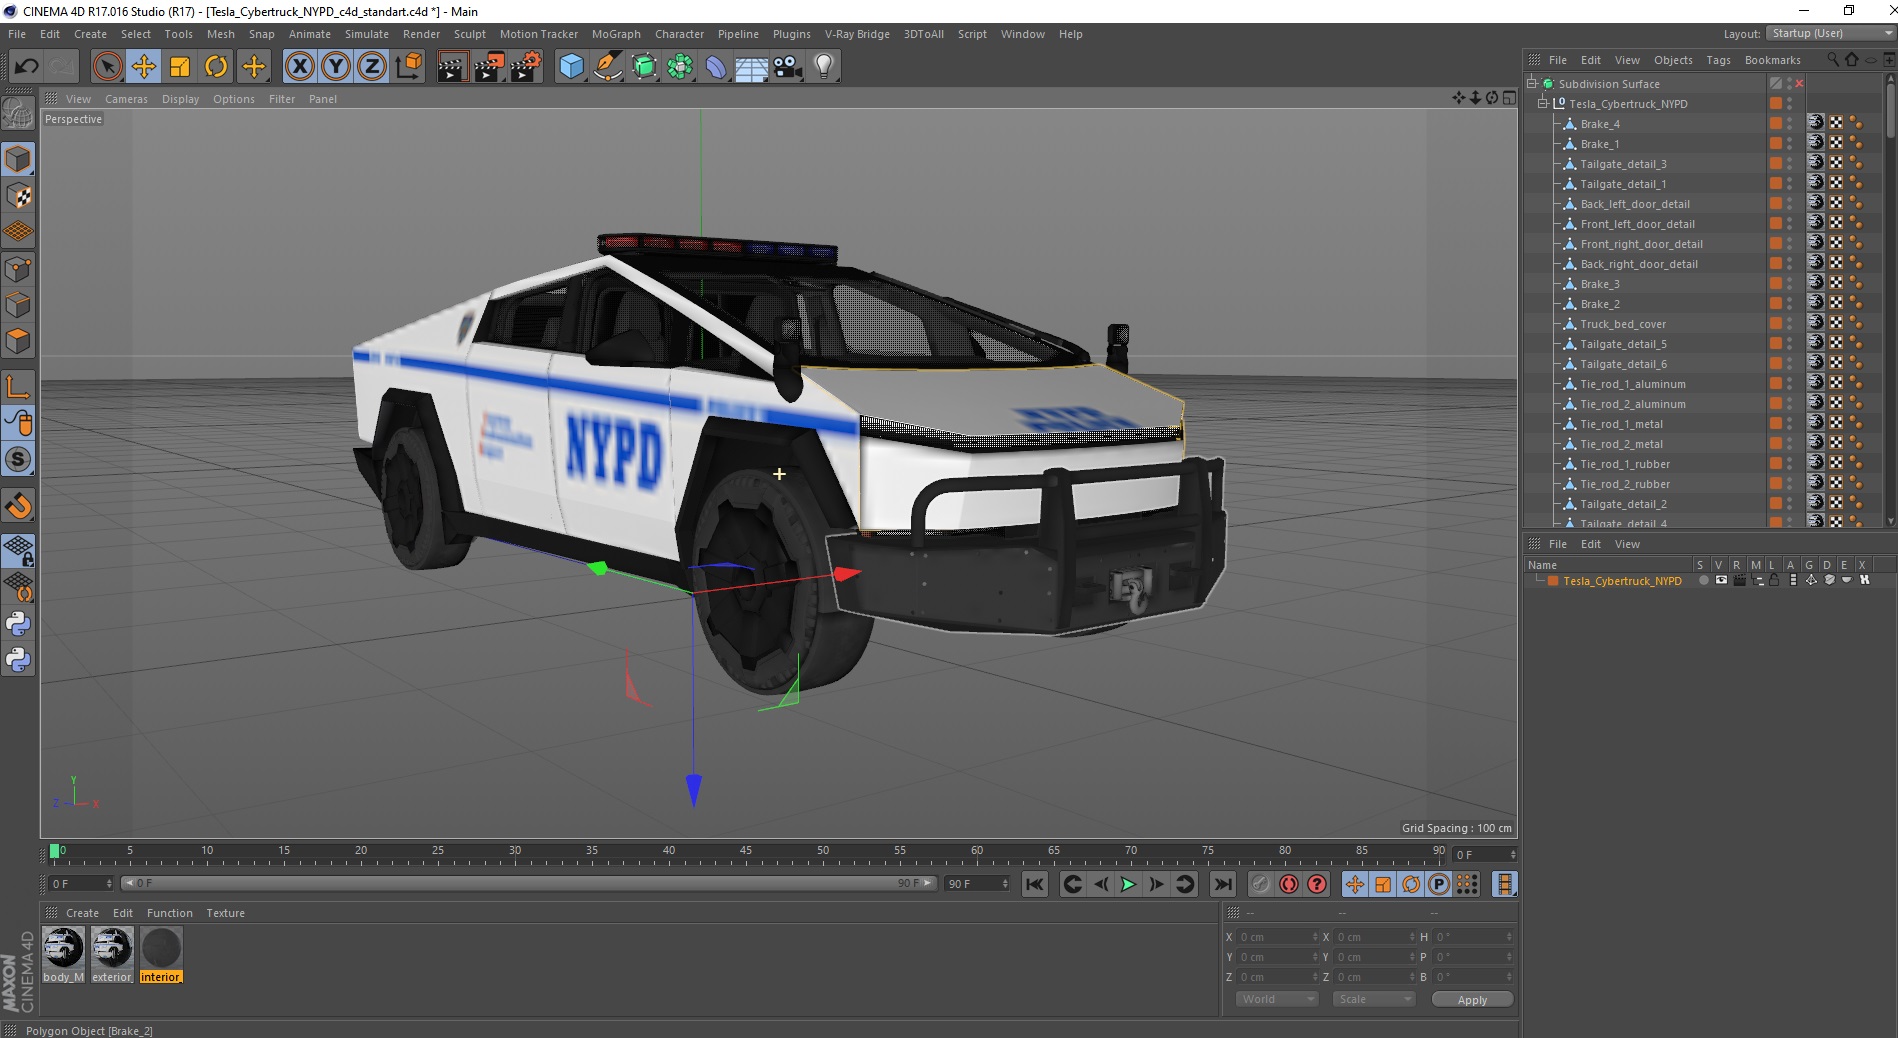This screenshot has height=1038, width=1898.
Task: Open the Scale mode dropdown
Action: [1373, 999]
